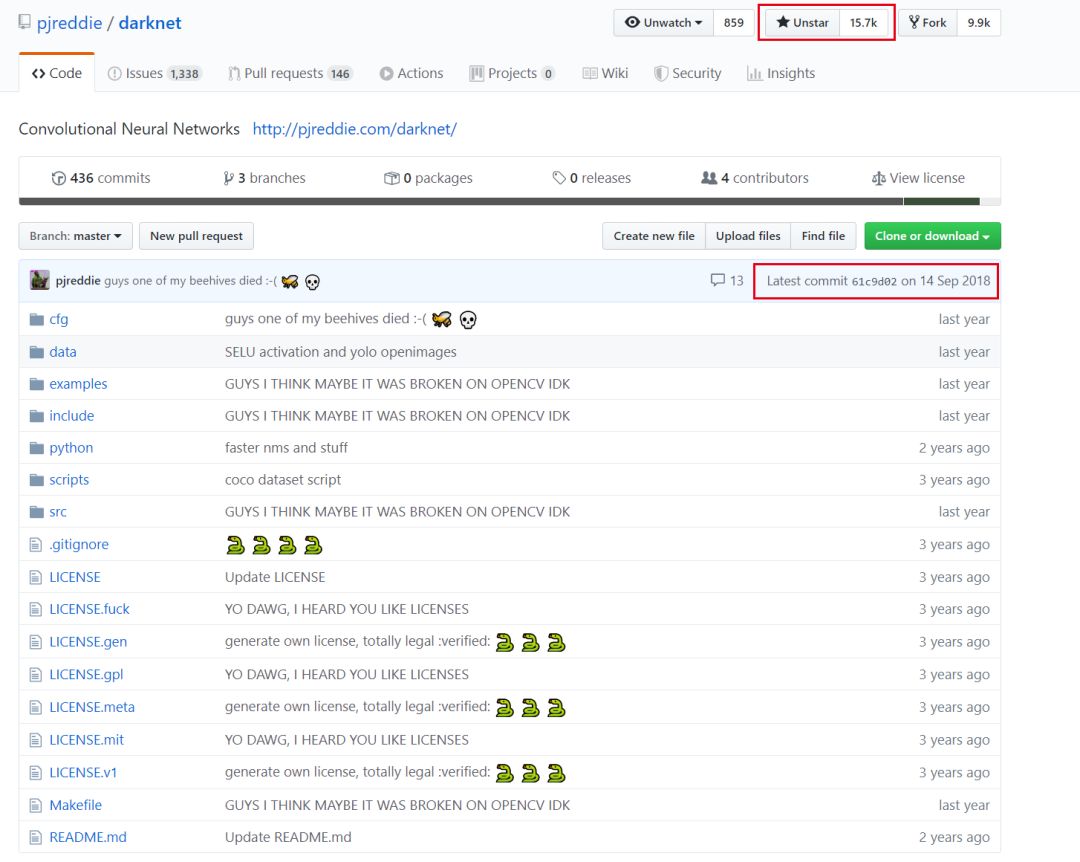Open the src folder
This screenshot has height=862, width=1080.
[58, 512]
